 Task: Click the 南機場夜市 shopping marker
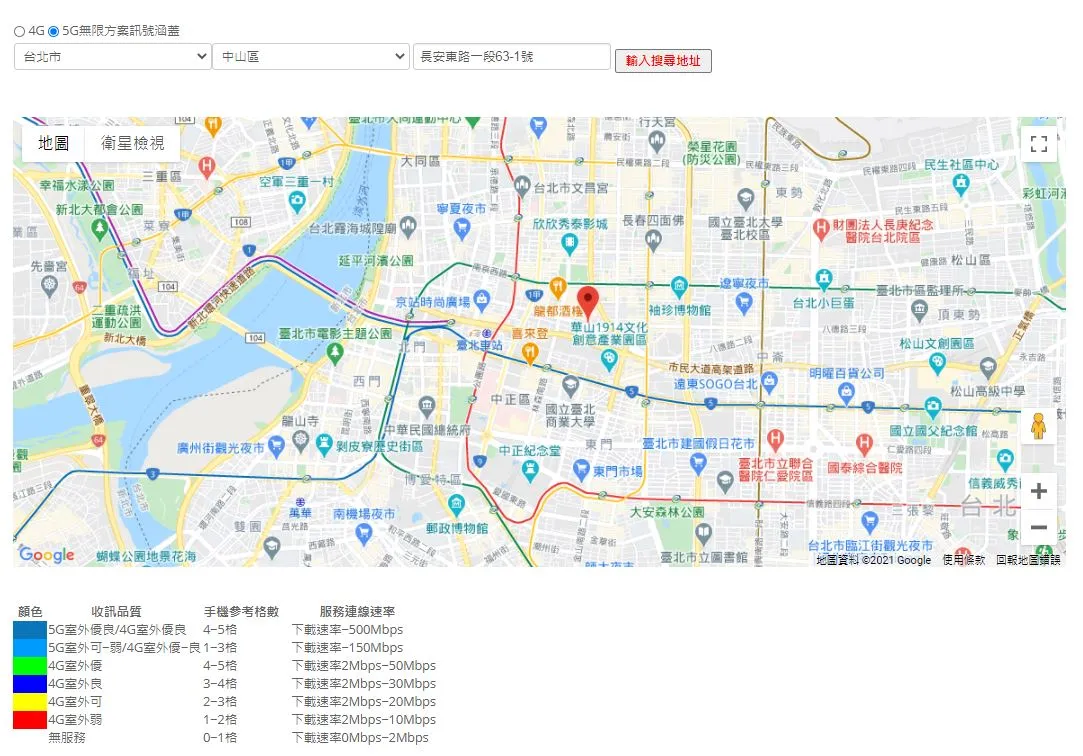point(363,532)
